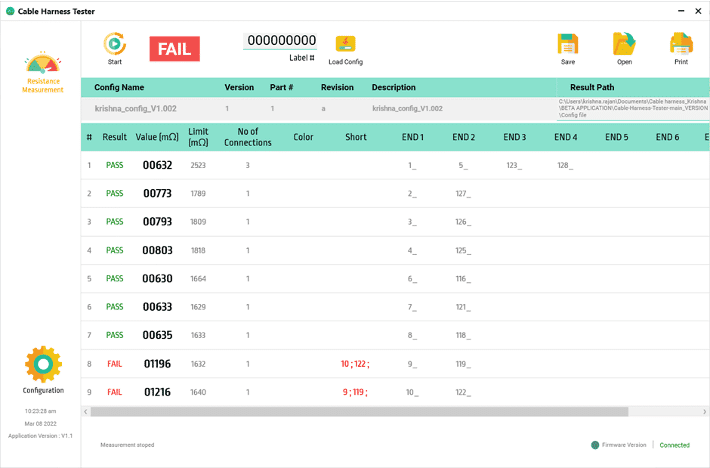Open the Resistance Measurement gauge icon

click(43, 62)
